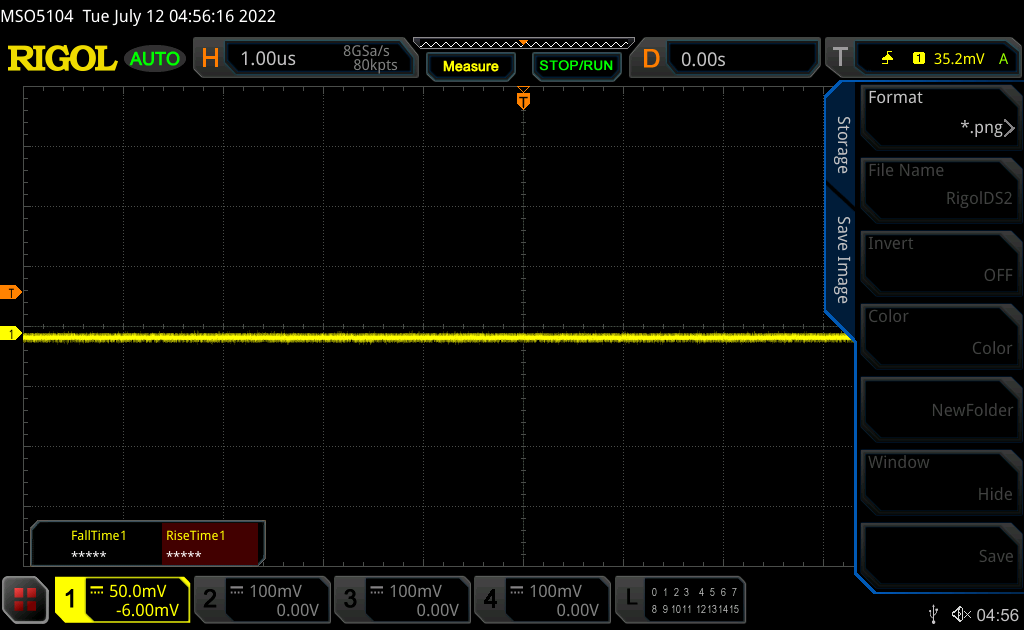
Task: Click the channel 1 ground level marker
Action: click(x=11, y=333)
